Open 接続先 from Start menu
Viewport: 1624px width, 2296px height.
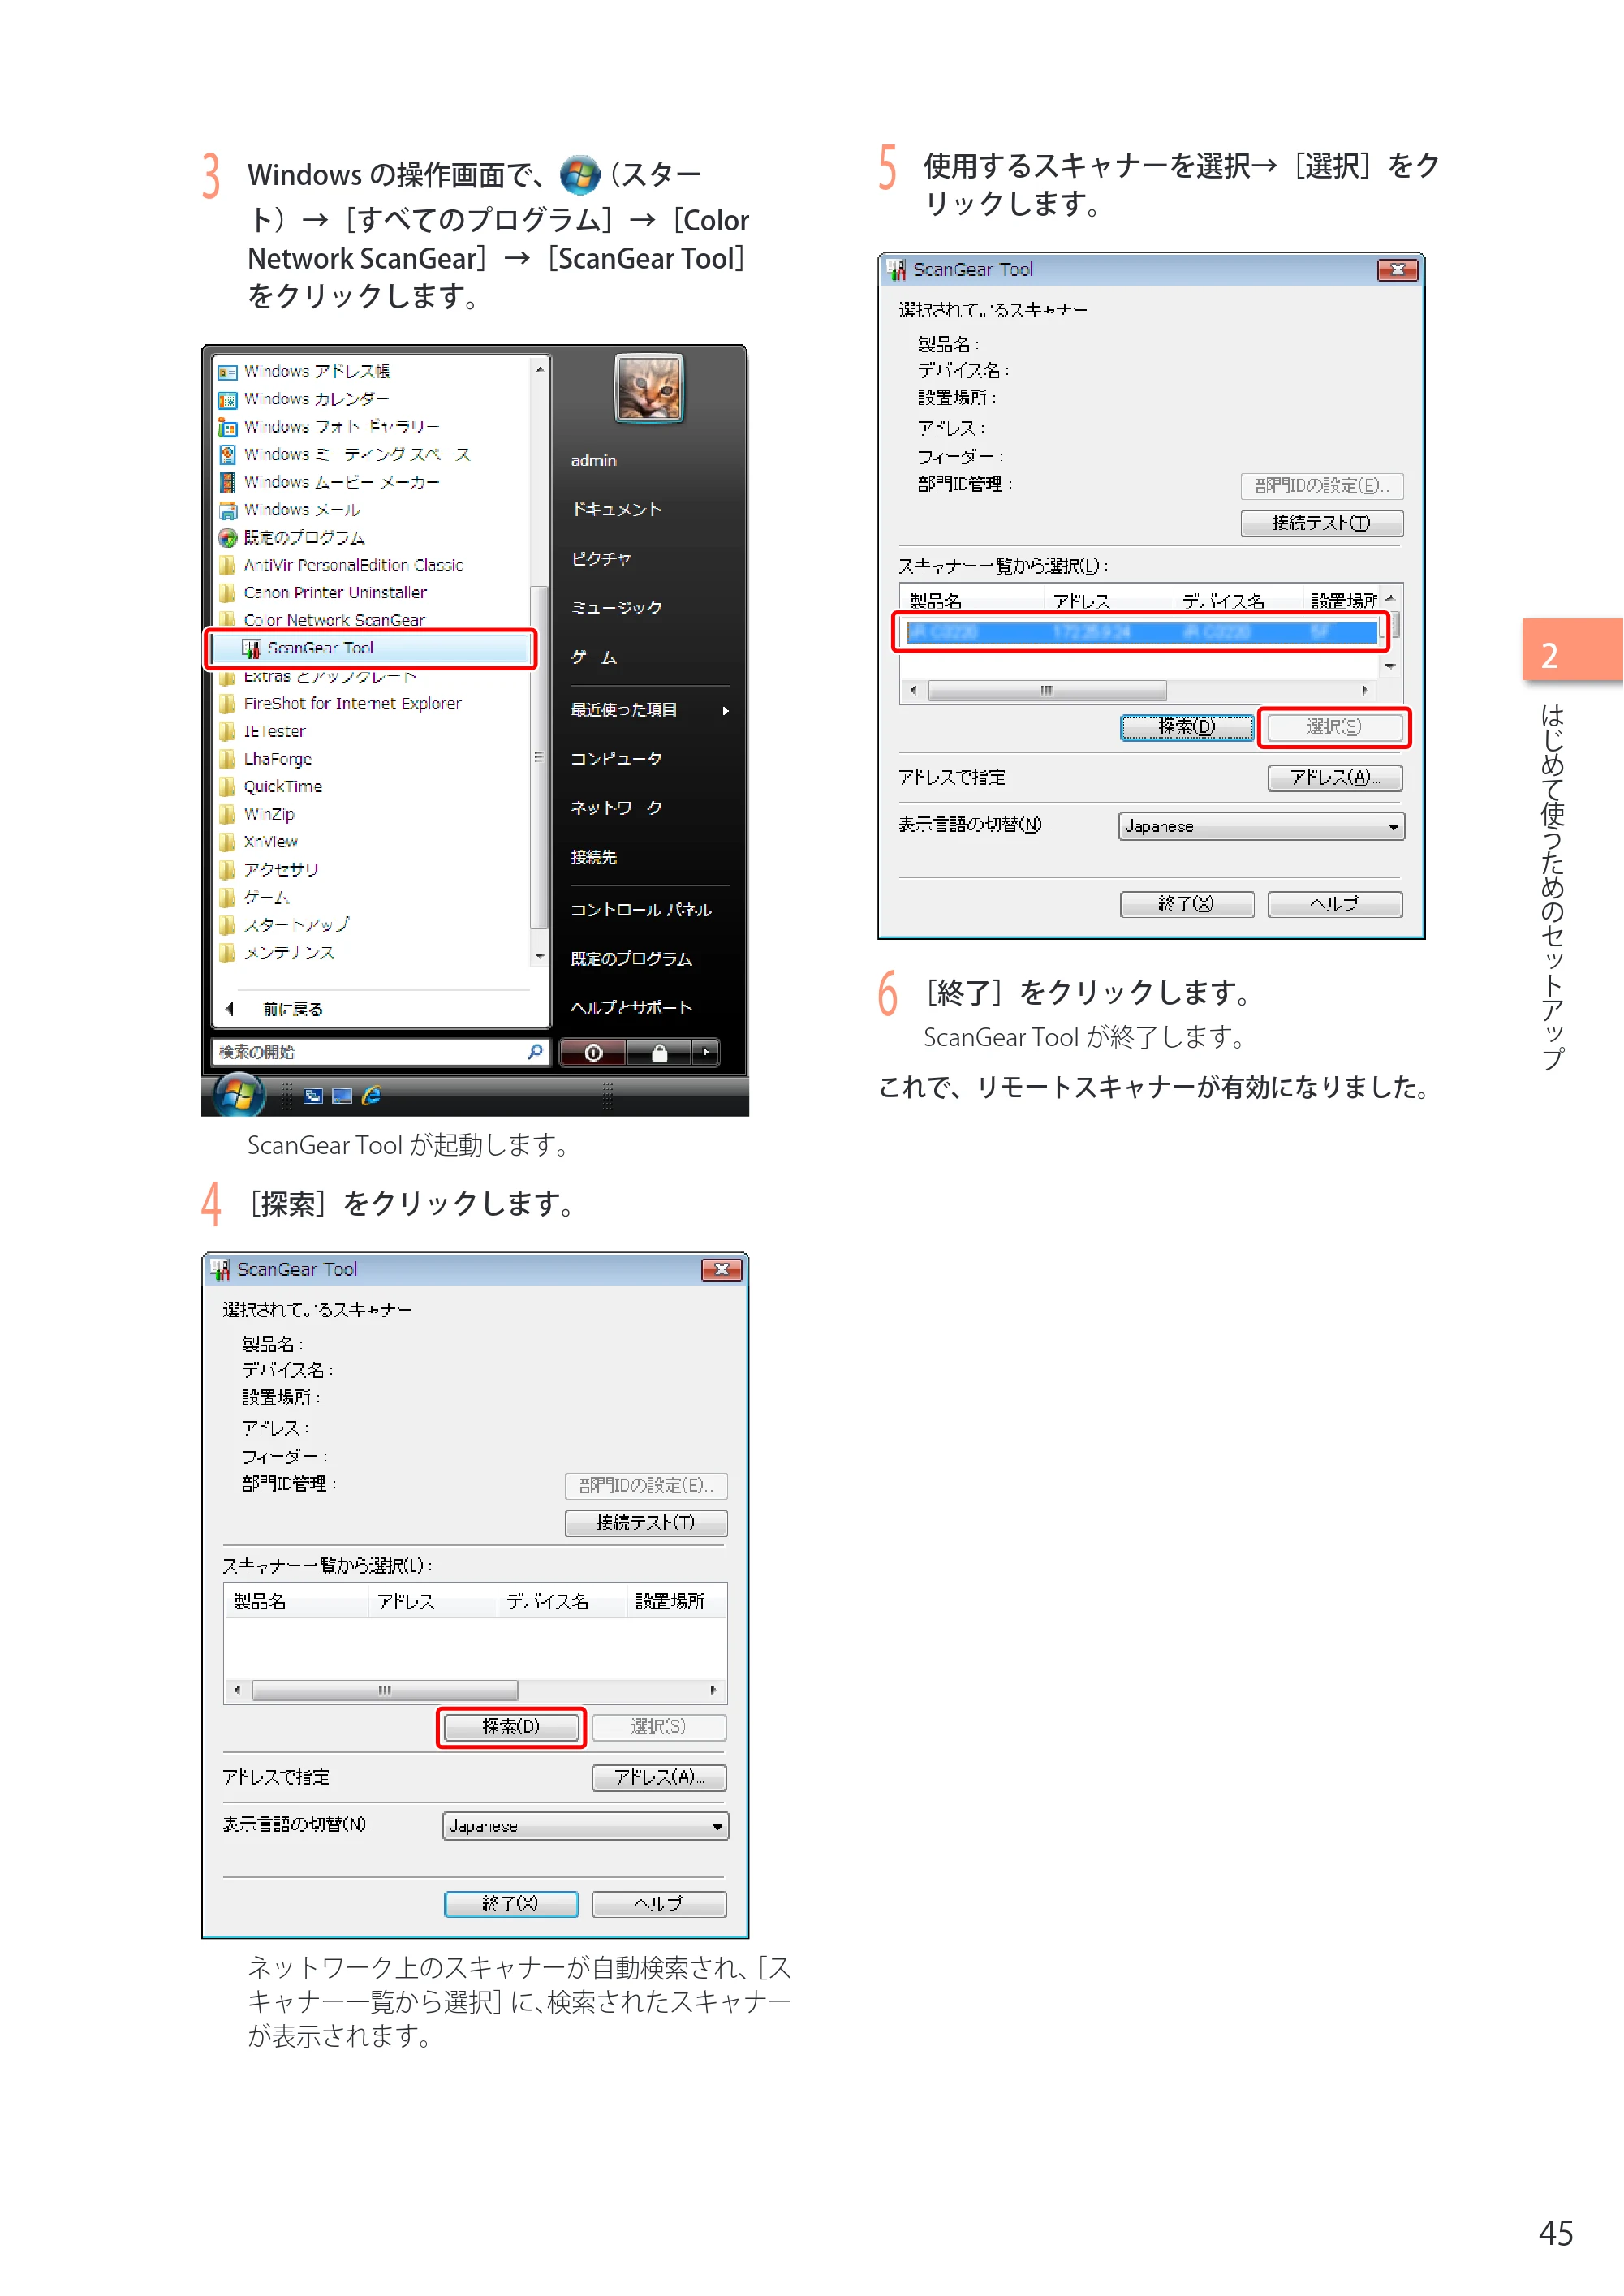coord(594,857)
